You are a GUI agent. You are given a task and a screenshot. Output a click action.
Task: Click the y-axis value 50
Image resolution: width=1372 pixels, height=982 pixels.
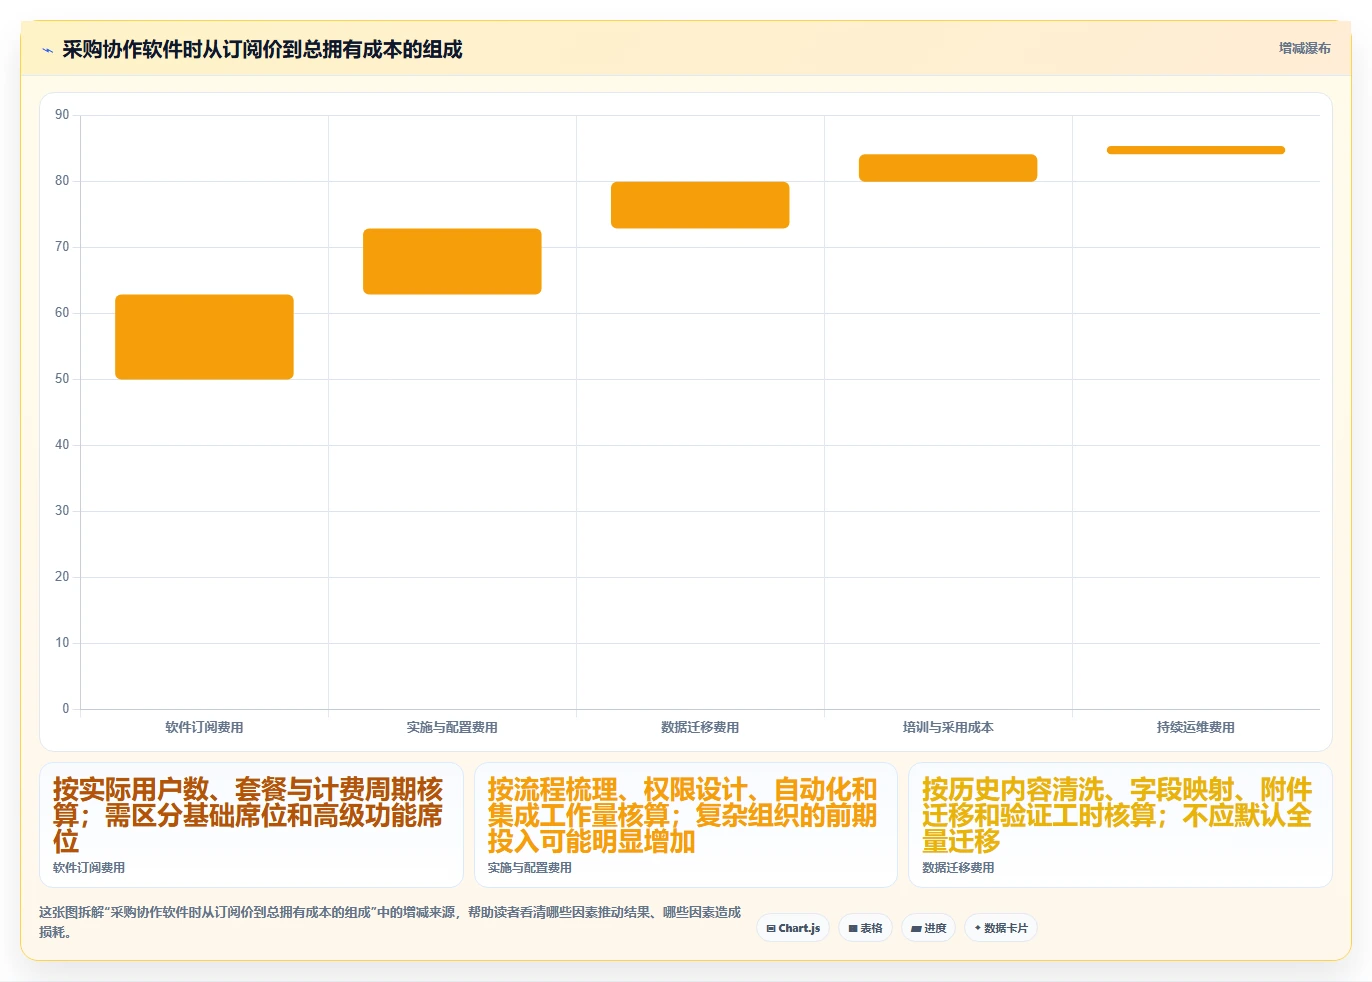point(62,379)
